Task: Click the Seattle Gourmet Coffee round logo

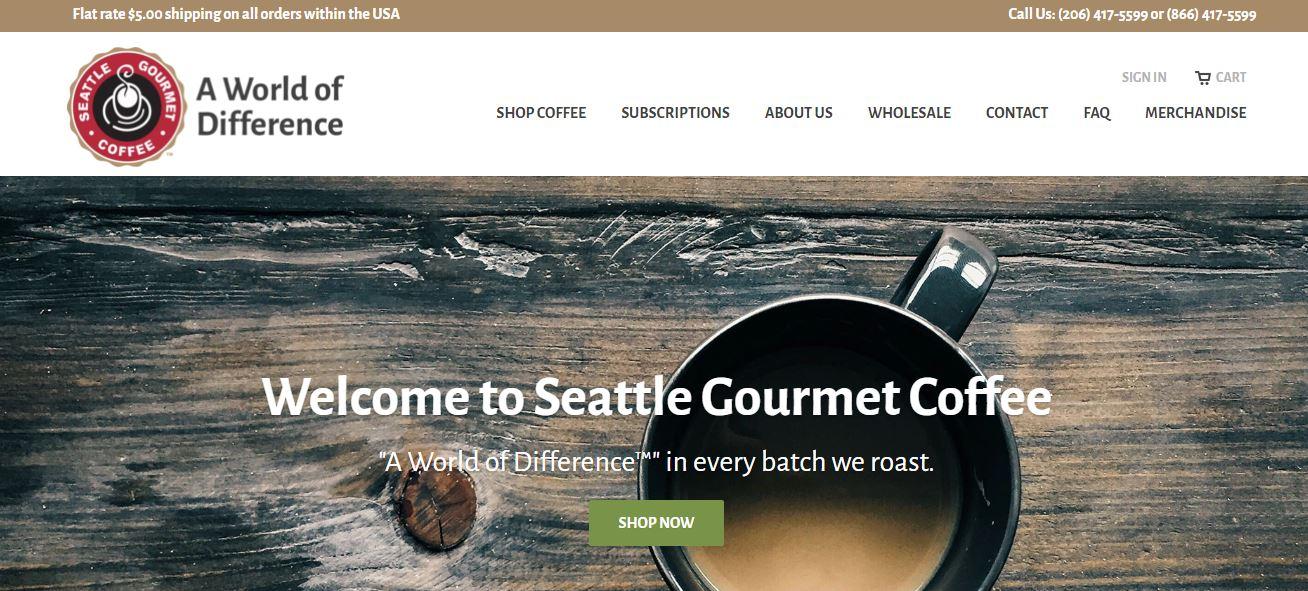Action: pyautogui.click(x=127, y=106)
